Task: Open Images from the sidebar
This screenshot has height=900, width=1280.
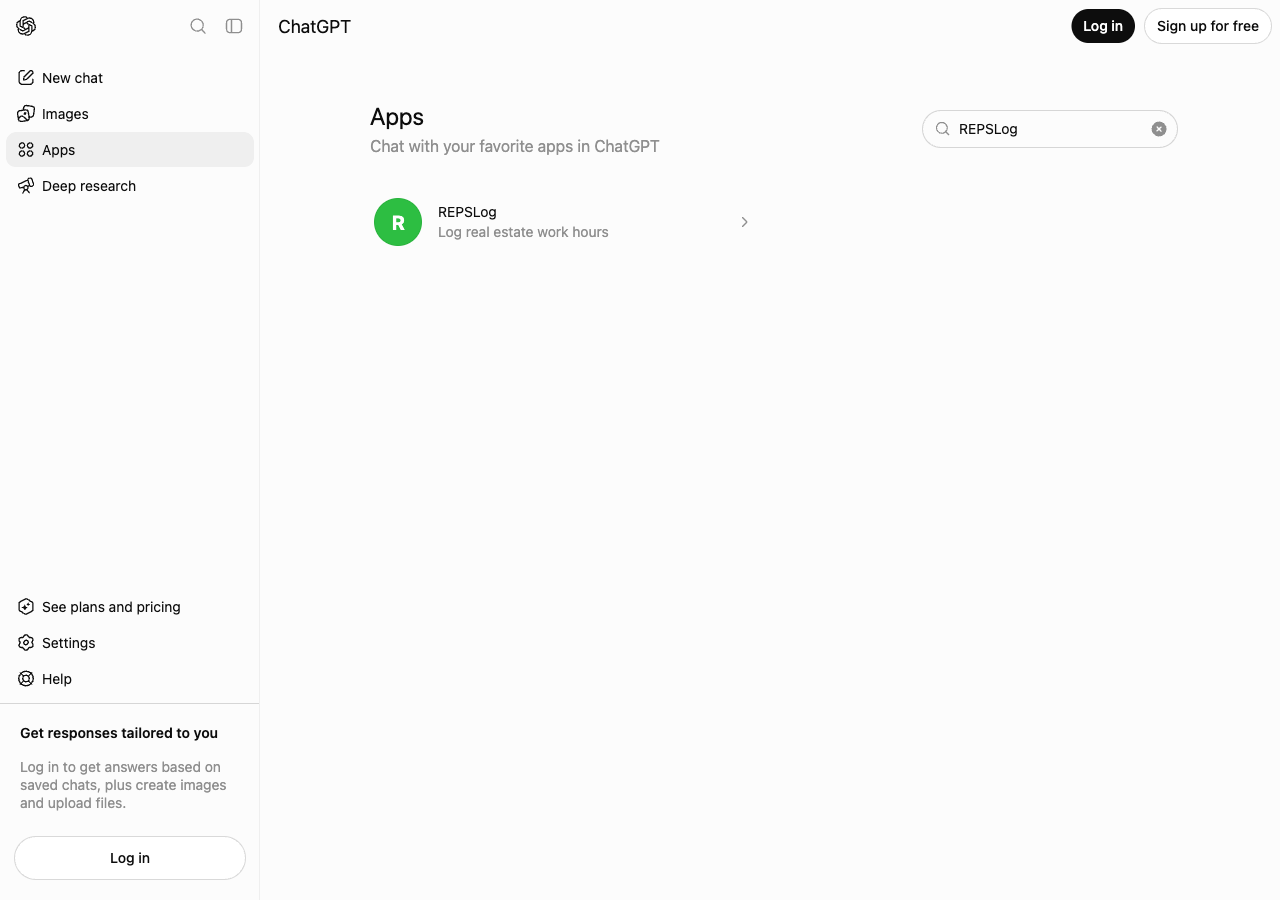Action: click(x=130, y=113)
